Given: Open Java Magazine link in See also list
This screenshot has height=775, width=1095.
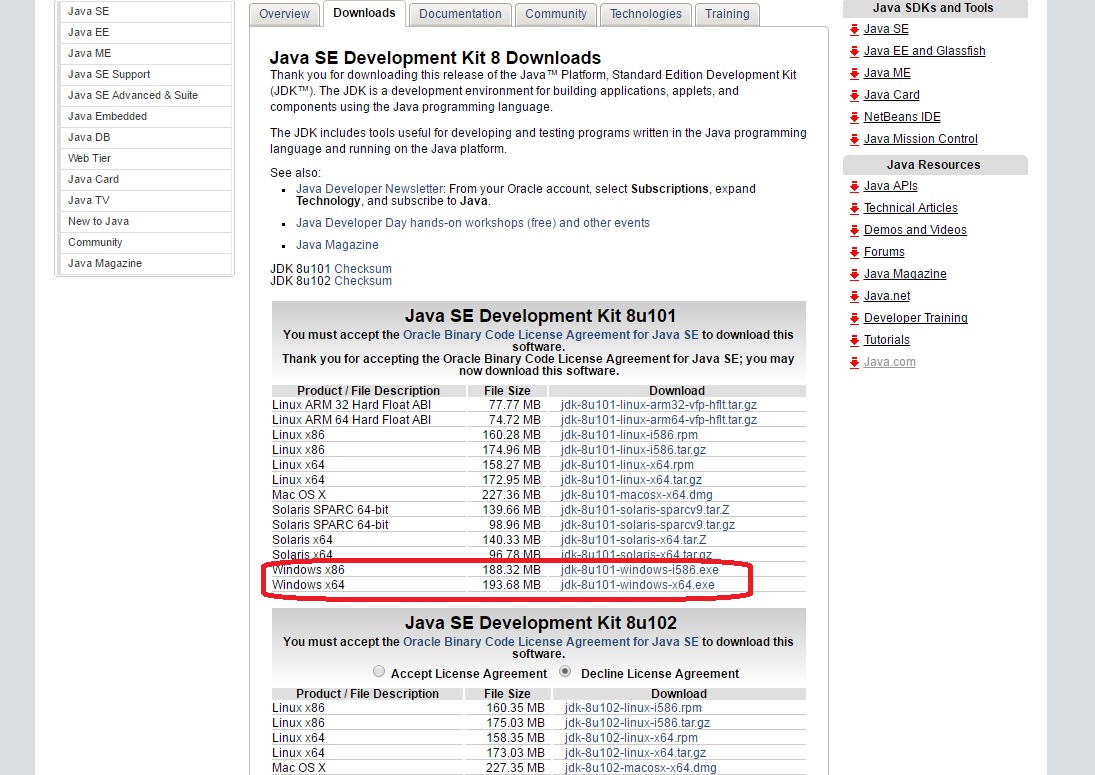Looking at the screenshot, I should pyautogui.click(x=337, y=245).
